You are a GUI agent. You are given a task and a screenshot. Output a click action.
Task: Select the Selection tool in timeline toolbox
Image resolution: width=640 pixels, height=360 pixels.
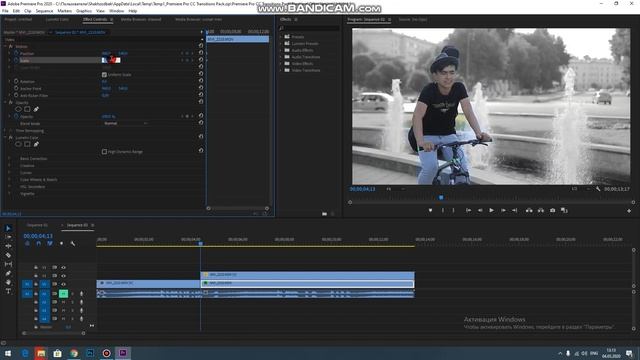(8, 228)
